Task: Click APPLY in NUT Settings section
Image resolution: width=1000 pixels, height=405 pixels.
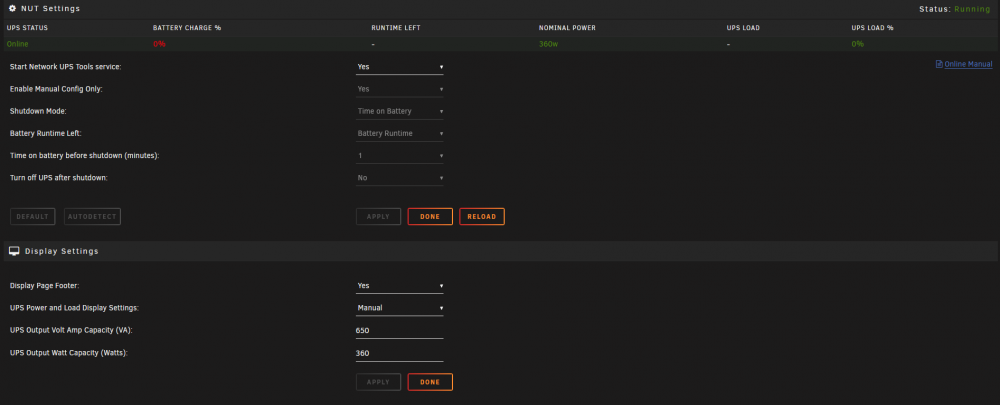Action: tap(378, 217)
